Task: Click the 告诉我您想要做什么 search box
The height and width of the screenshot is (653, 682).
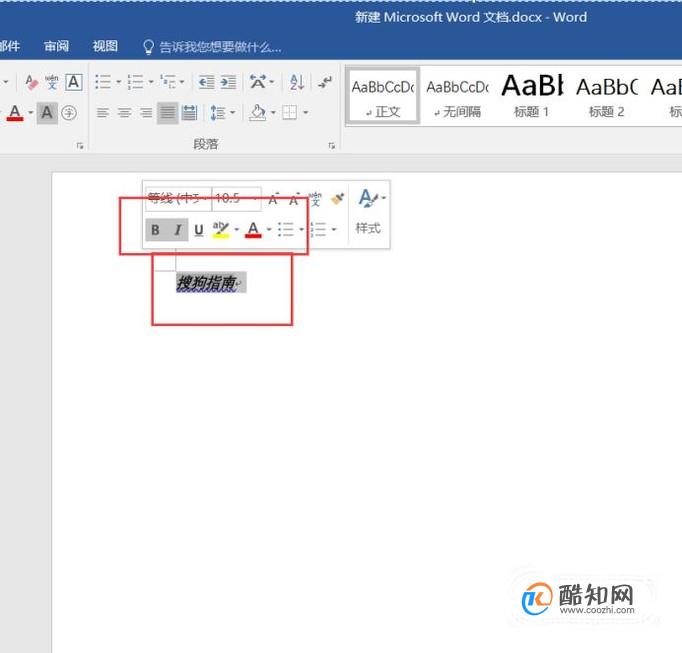Action: 220,47
